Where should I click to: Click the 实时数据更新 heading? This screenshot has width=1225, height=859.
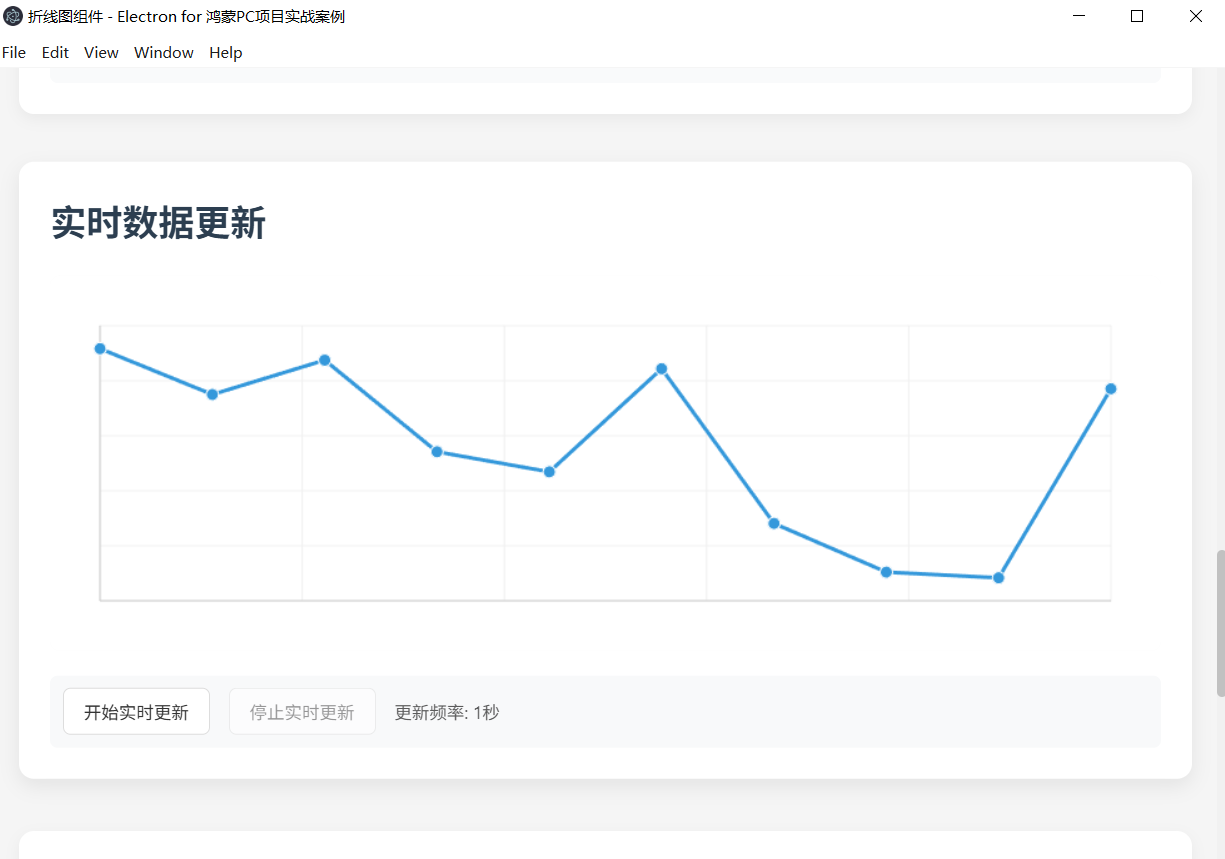click(158, 223)
